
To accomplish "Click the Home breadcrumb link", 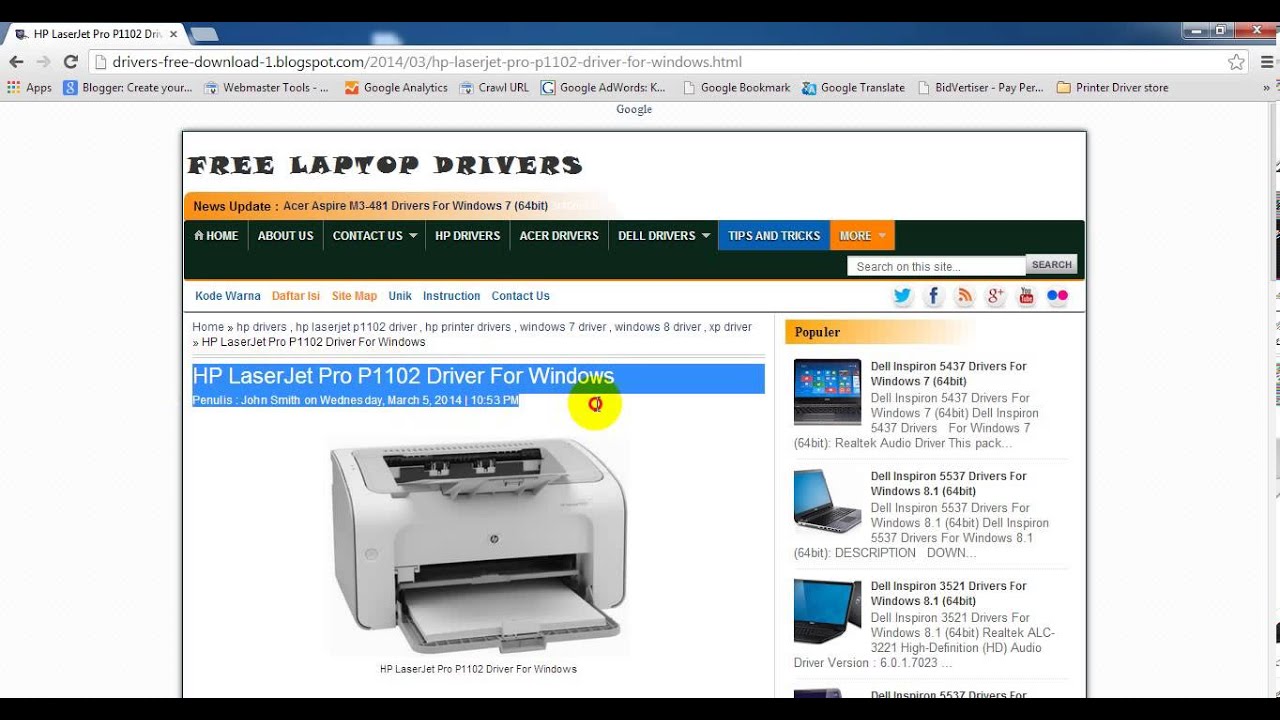I will pyautogui.click(x=208, y=327).
